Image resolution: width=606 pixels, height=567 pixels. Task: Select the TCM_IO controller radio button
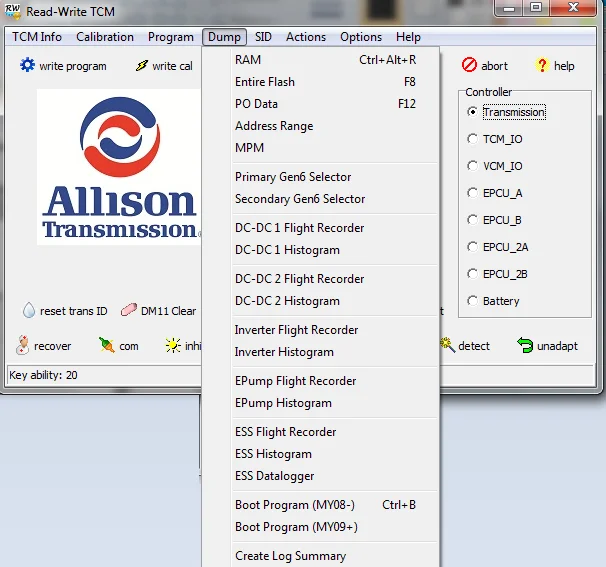point(472,139)
